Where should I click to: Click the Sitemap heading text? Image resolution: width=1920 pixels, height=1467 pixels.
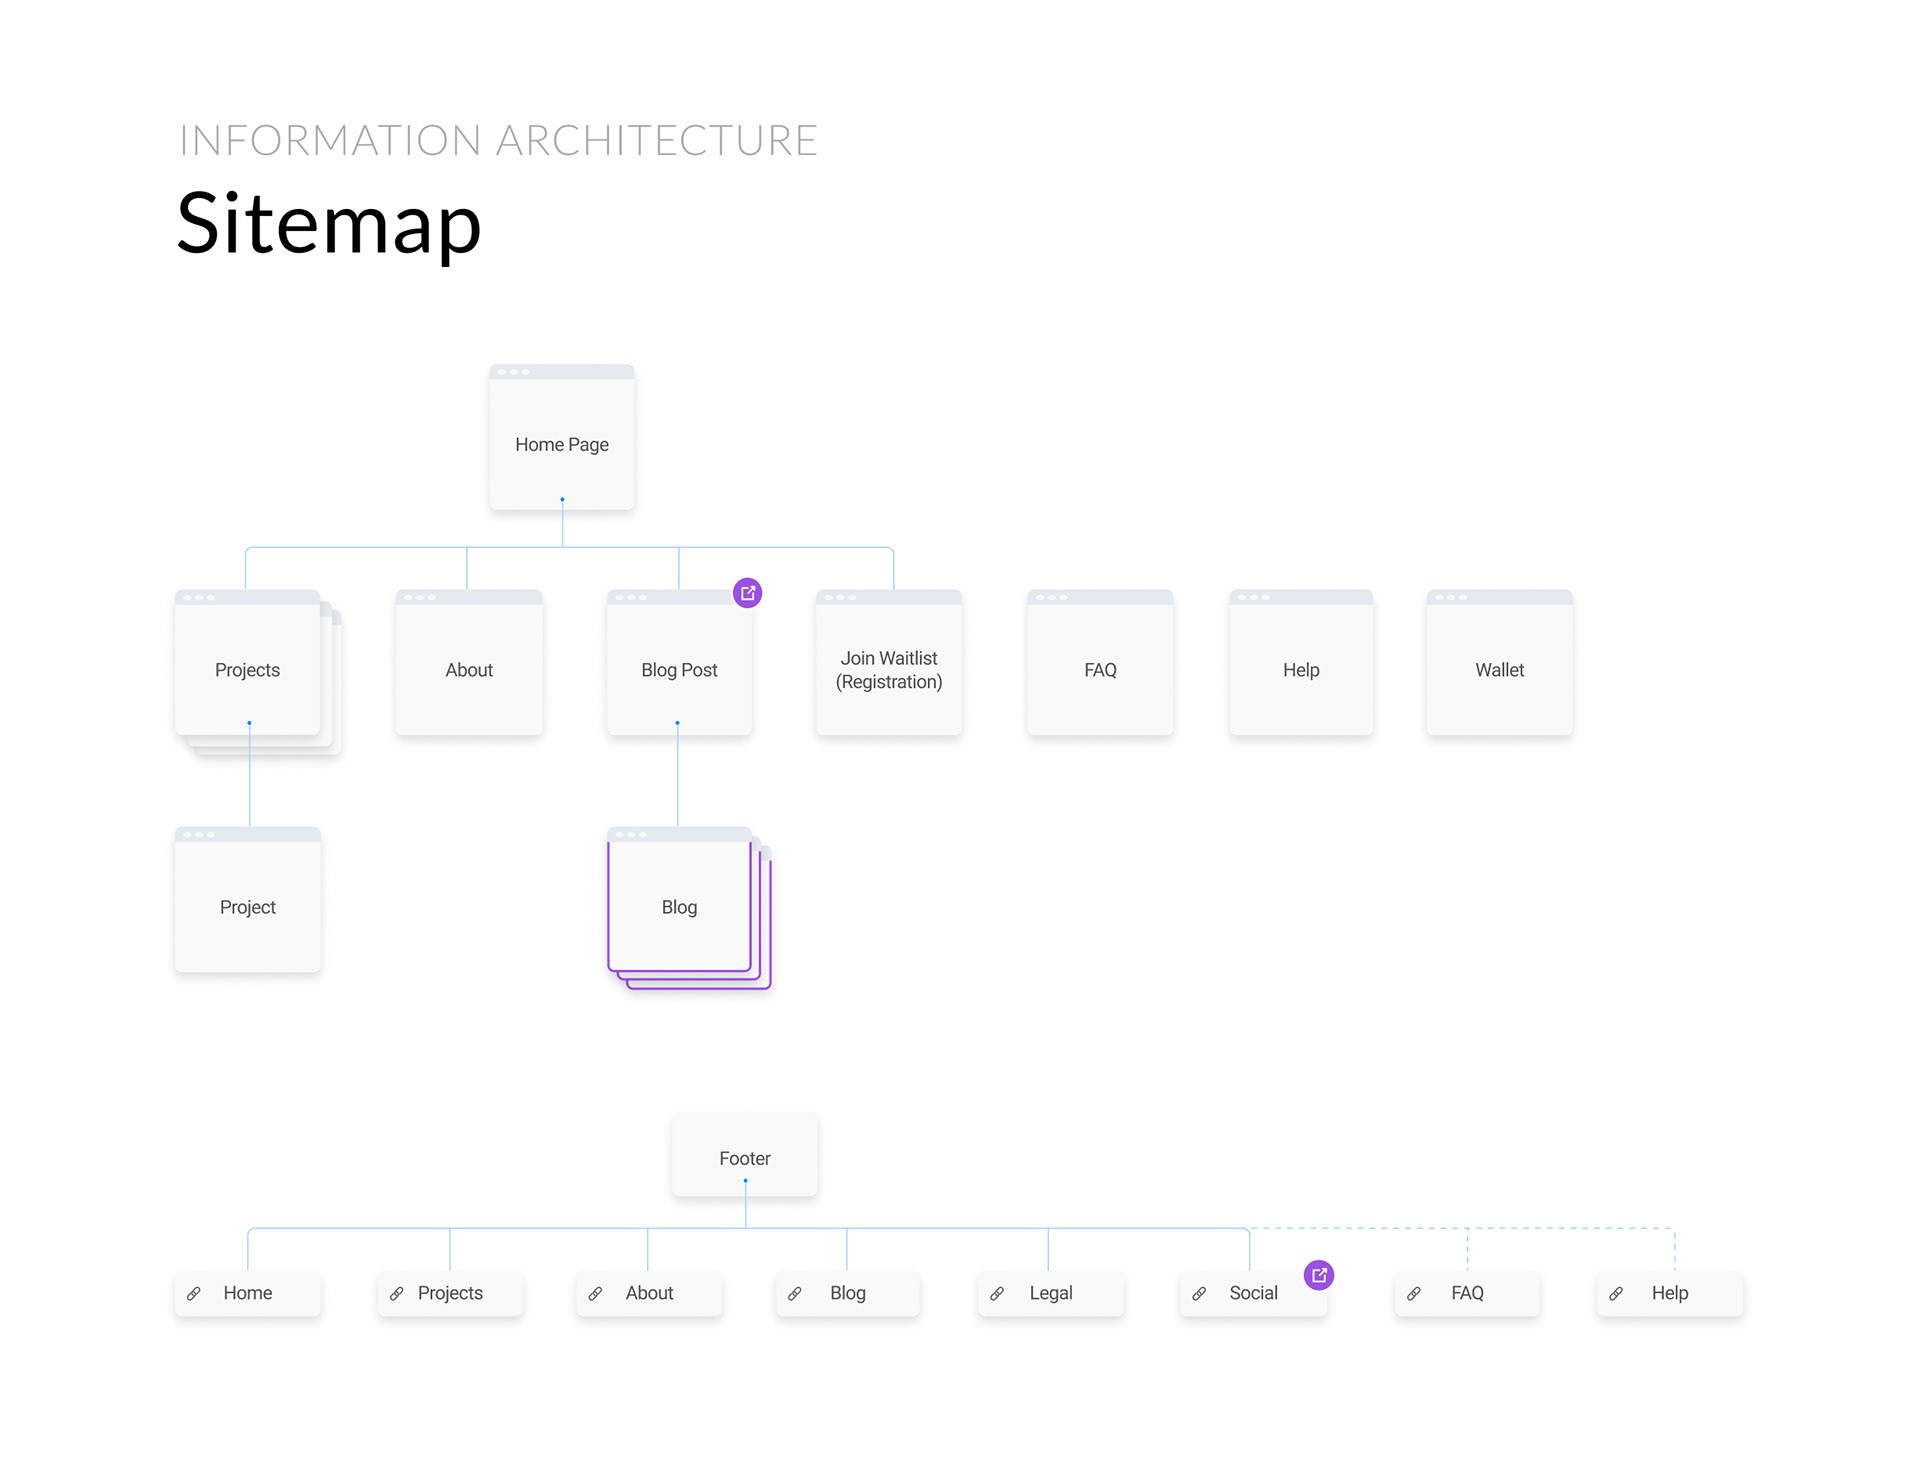point(329,224)
